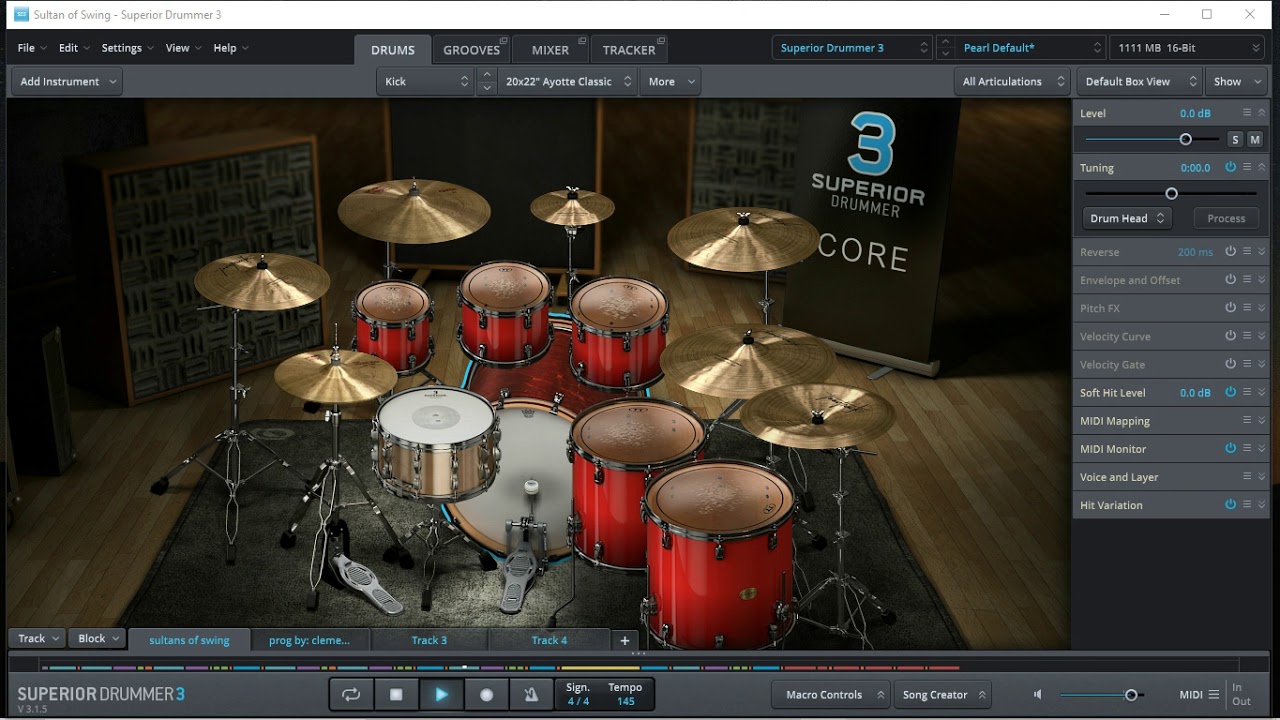Open the Pearl Default* preset selector

tap(1029, 48)
